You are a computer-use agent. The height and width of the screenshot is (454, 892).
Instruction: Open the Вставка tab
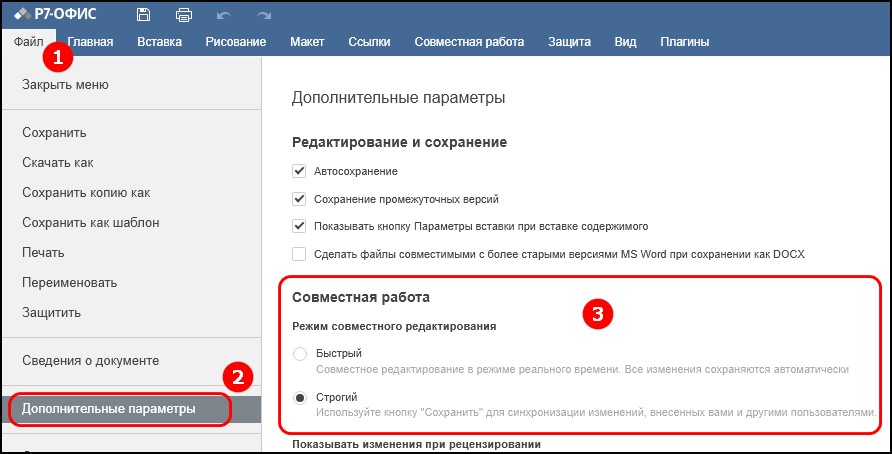pyautogui.click(x=159, y=42)
